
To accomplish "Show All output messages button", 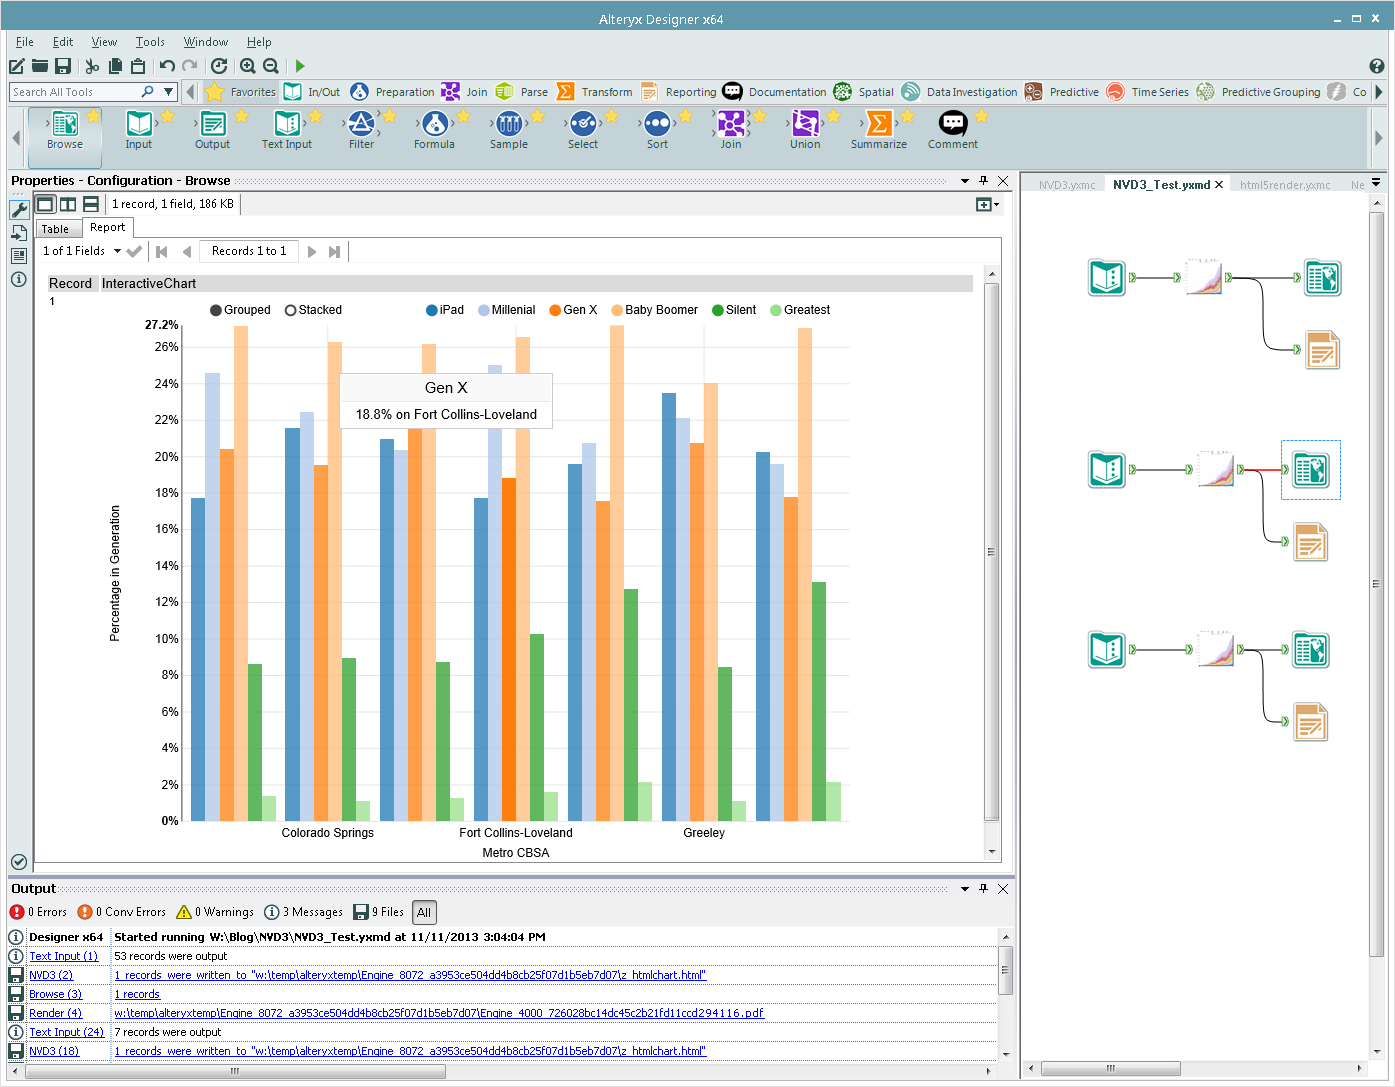I will coord(424,912).
